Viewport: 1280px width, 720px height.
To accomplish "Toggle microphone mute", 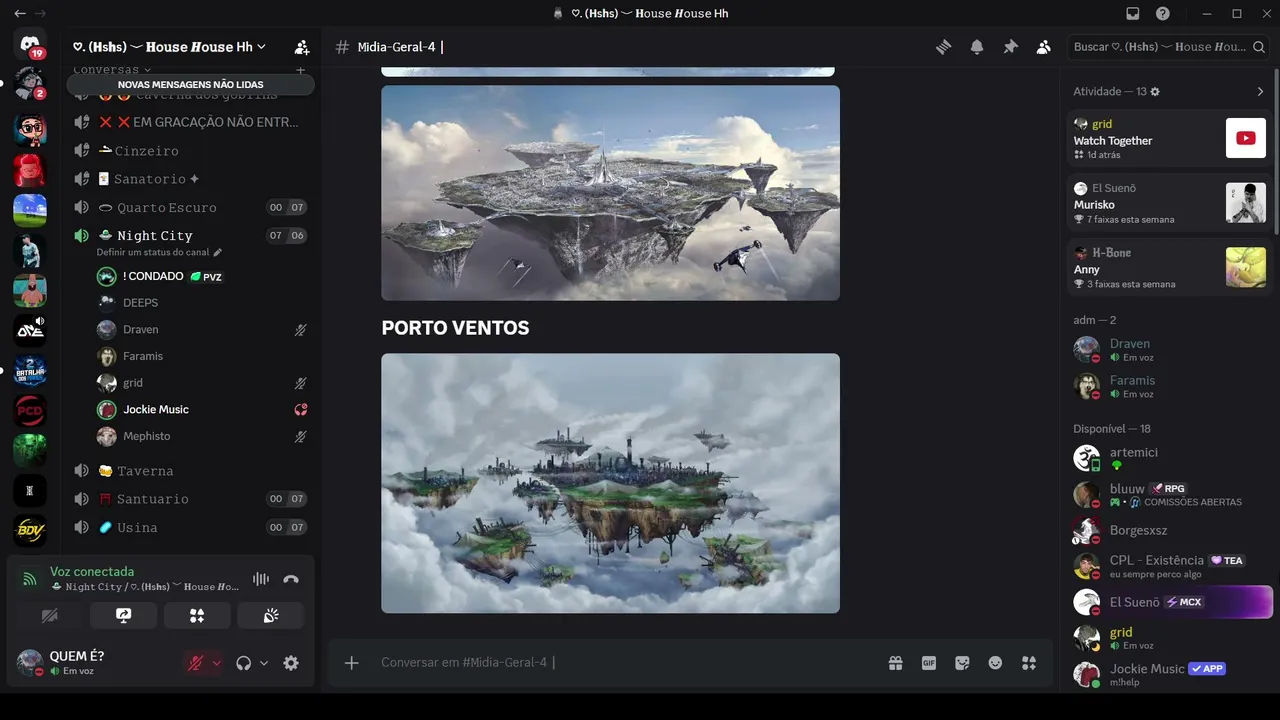I will click(x=197, y=663).
